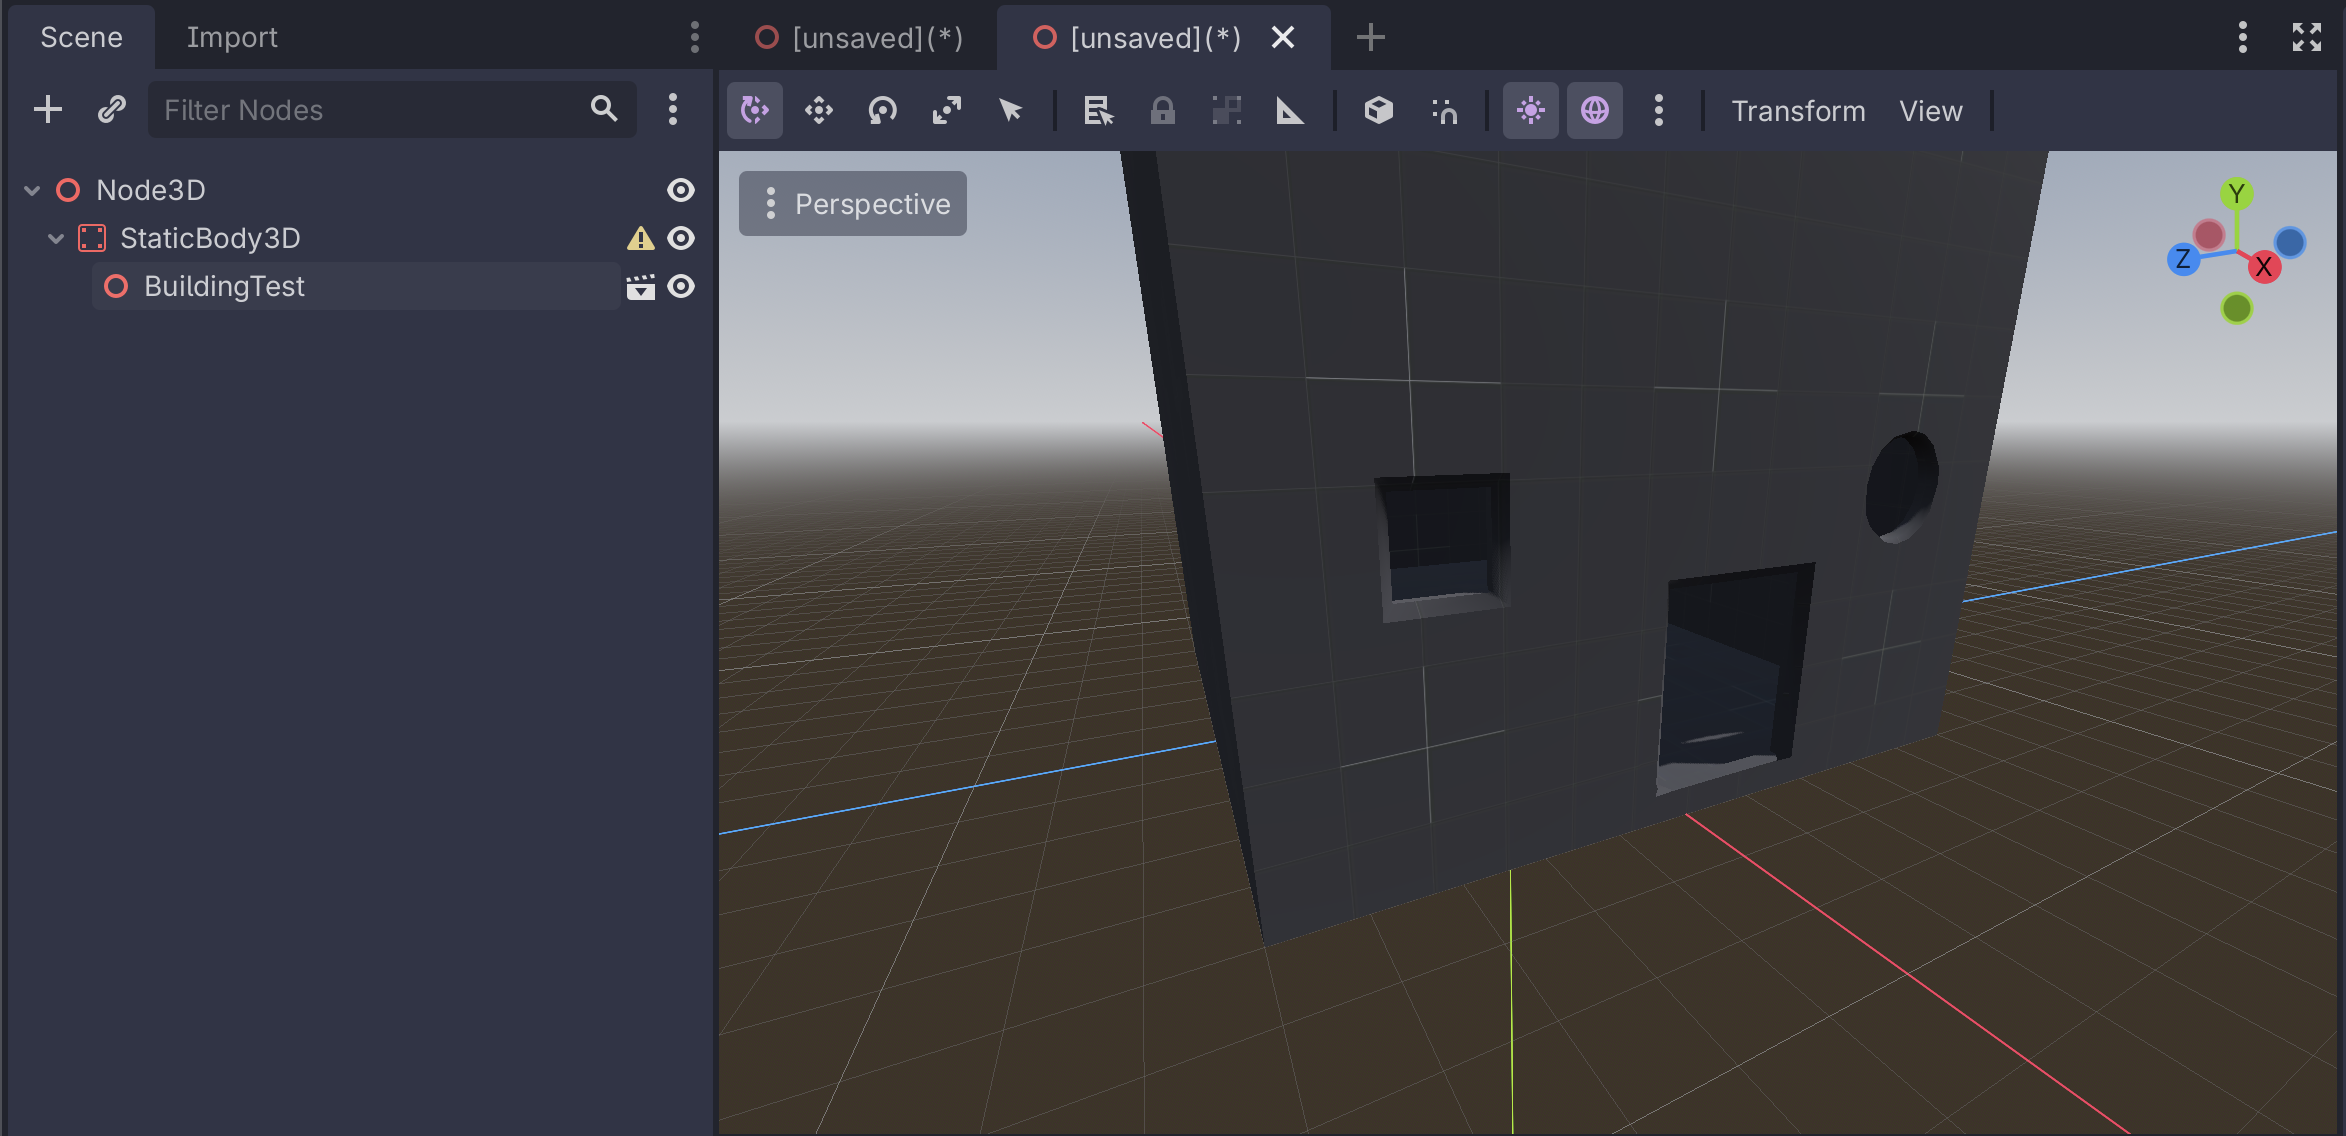2346x1136 pixels.
Task: Open the Transform menu
Action: (x=1797, y=110)
